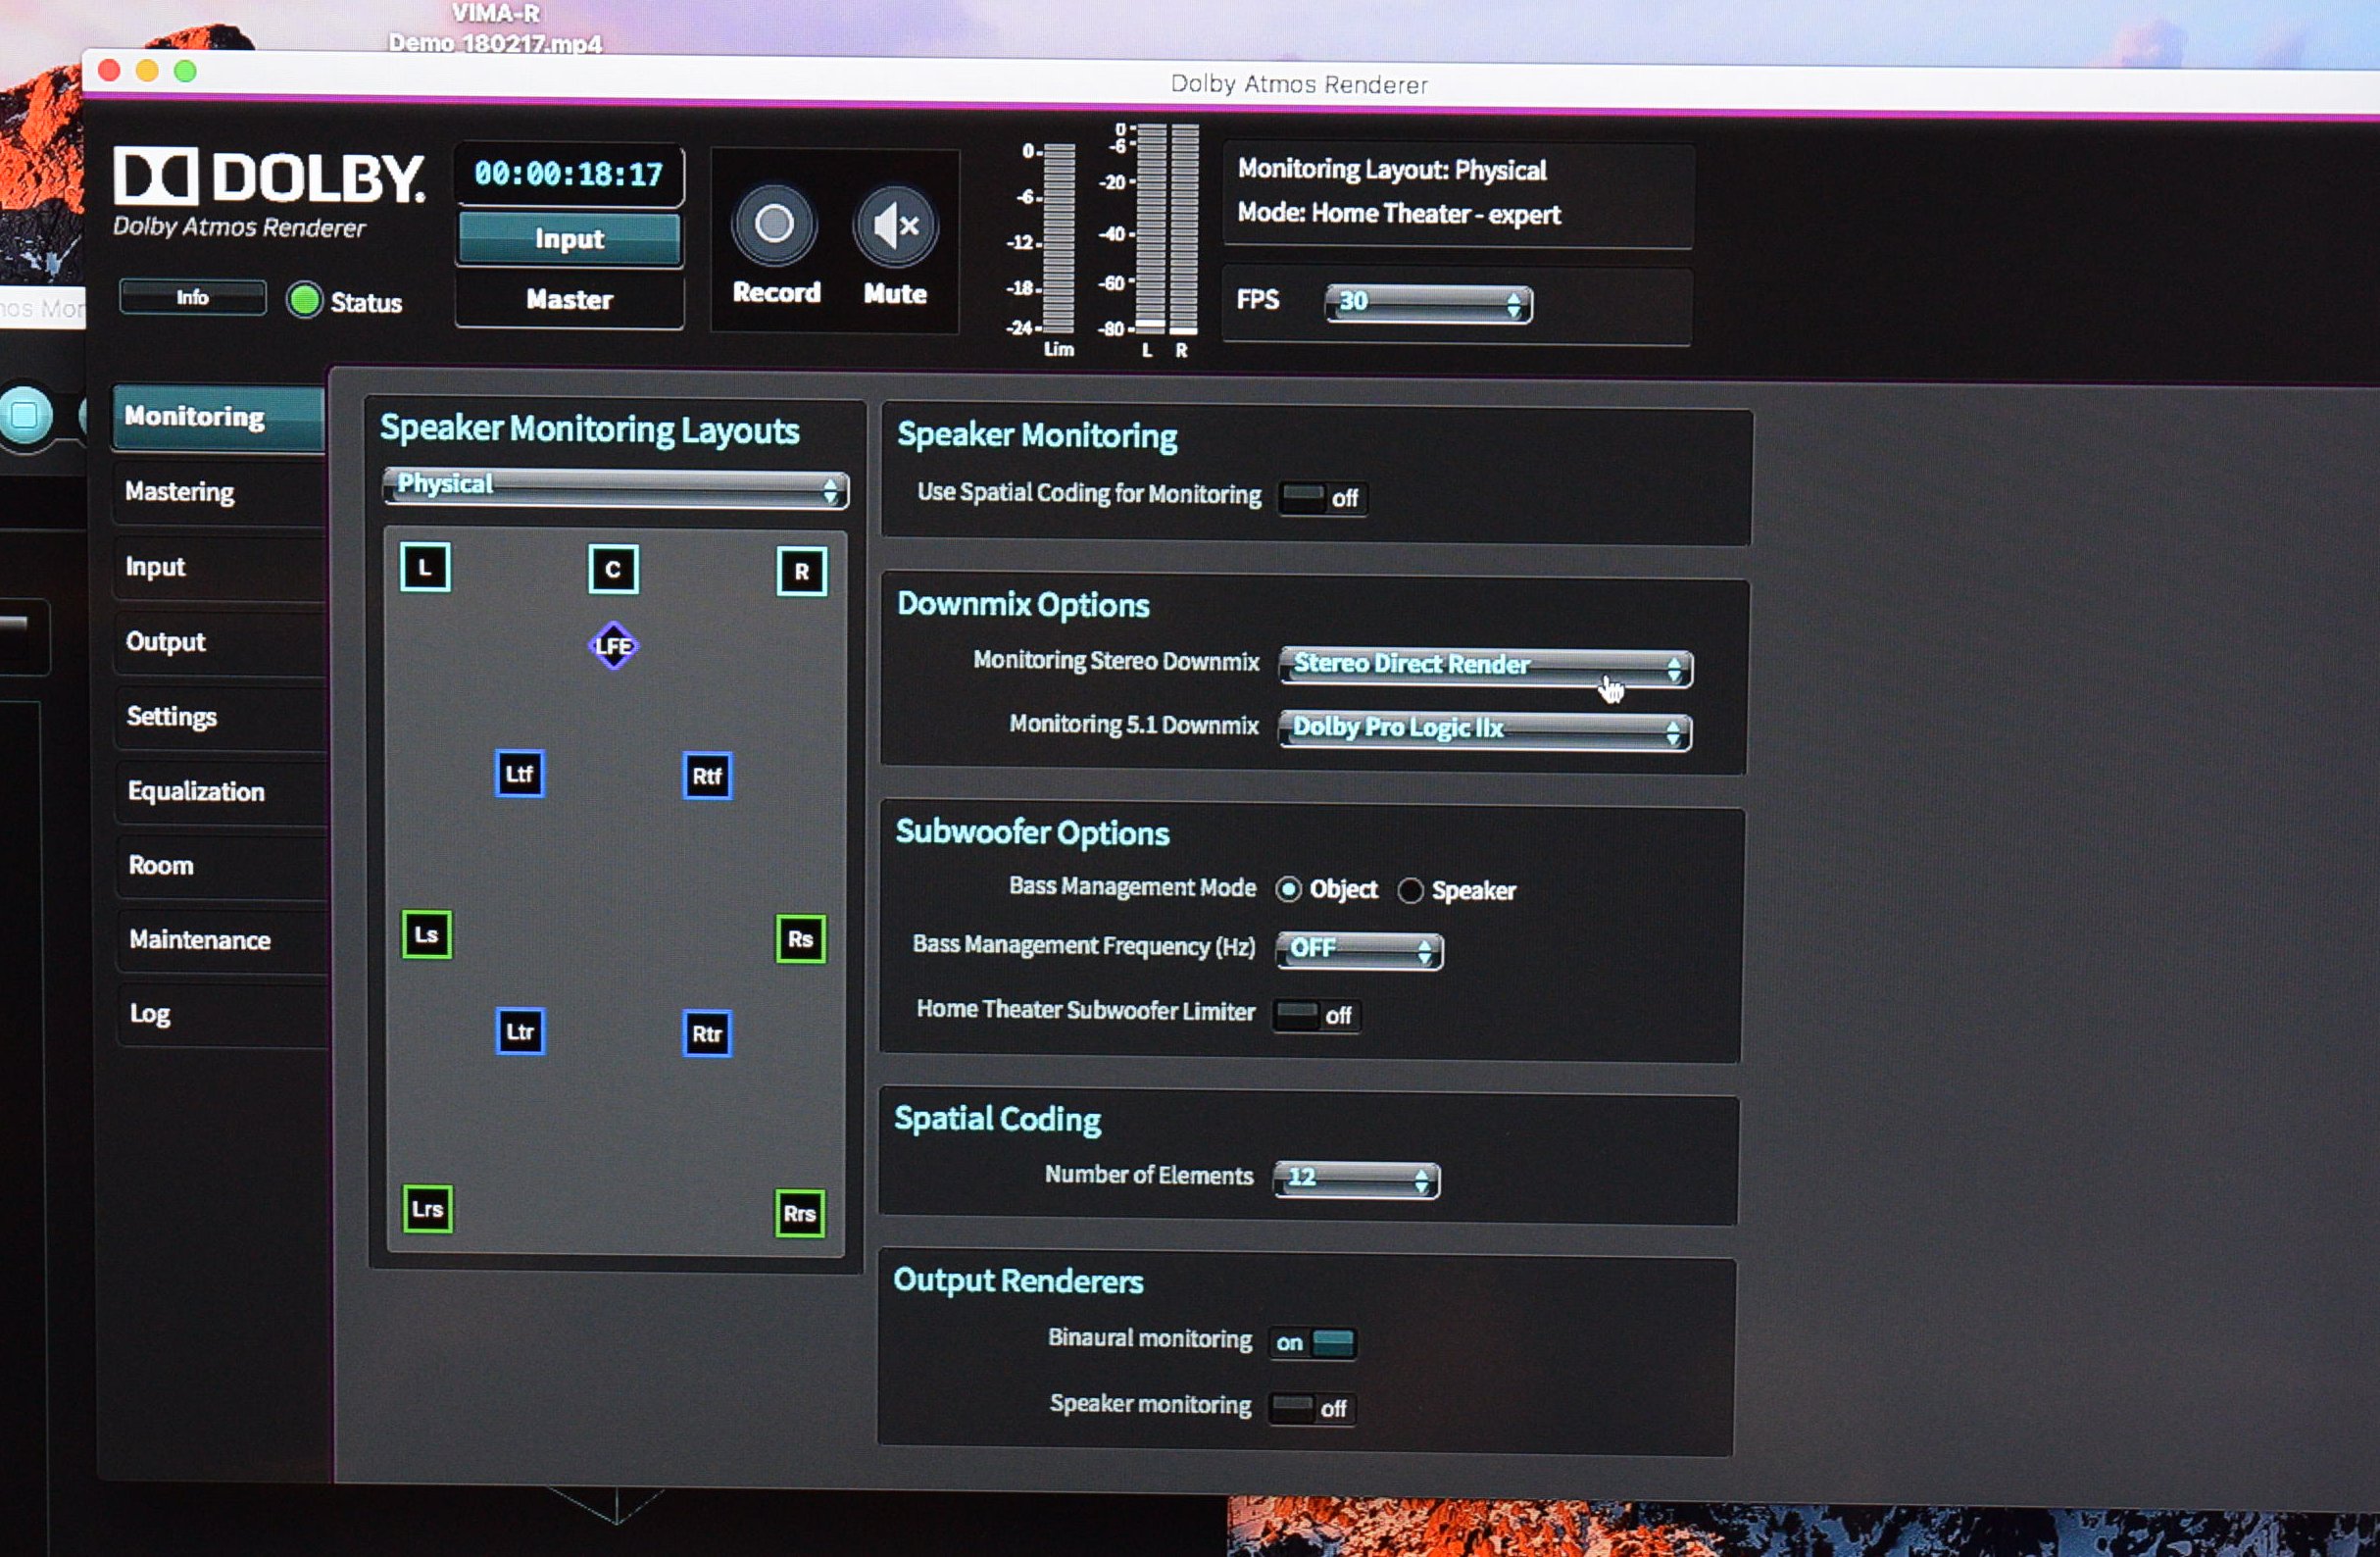Click the L speaker icon
The image size is (2380, 1557).
[x=425, y=568]
